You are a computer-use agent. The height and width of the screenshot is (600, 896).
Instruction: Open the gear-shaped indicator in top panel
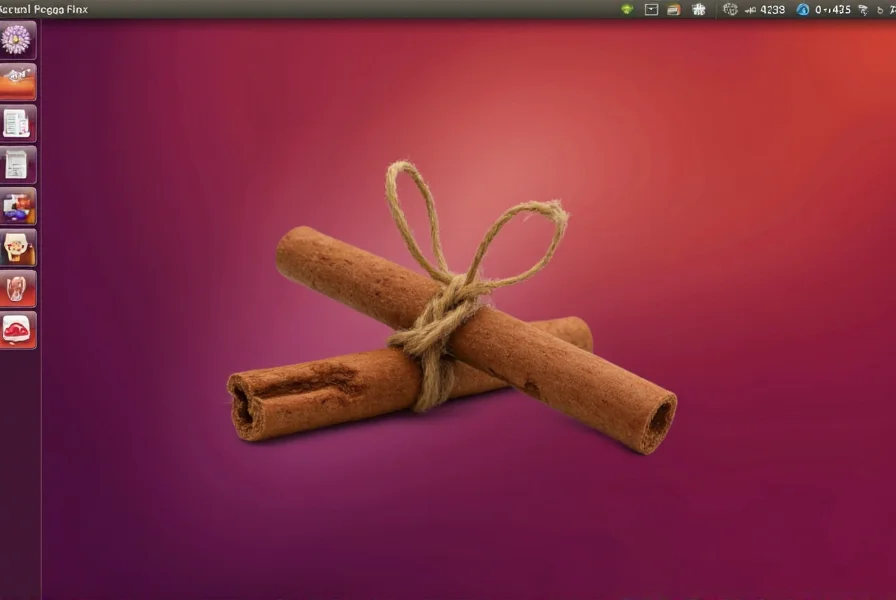730,9
